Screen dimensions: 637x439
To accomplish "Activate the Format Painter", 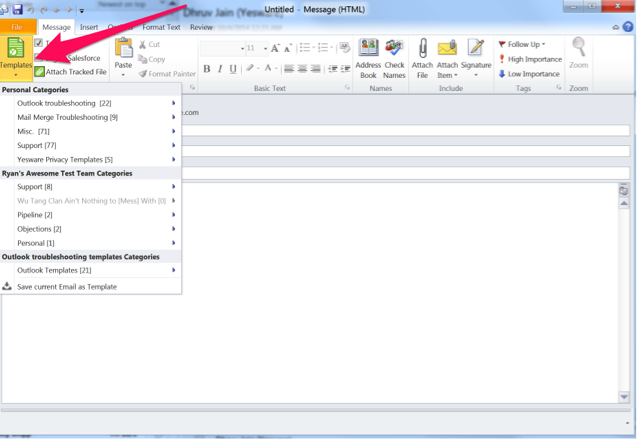I will pyautogui.click(x=167, y=74).
